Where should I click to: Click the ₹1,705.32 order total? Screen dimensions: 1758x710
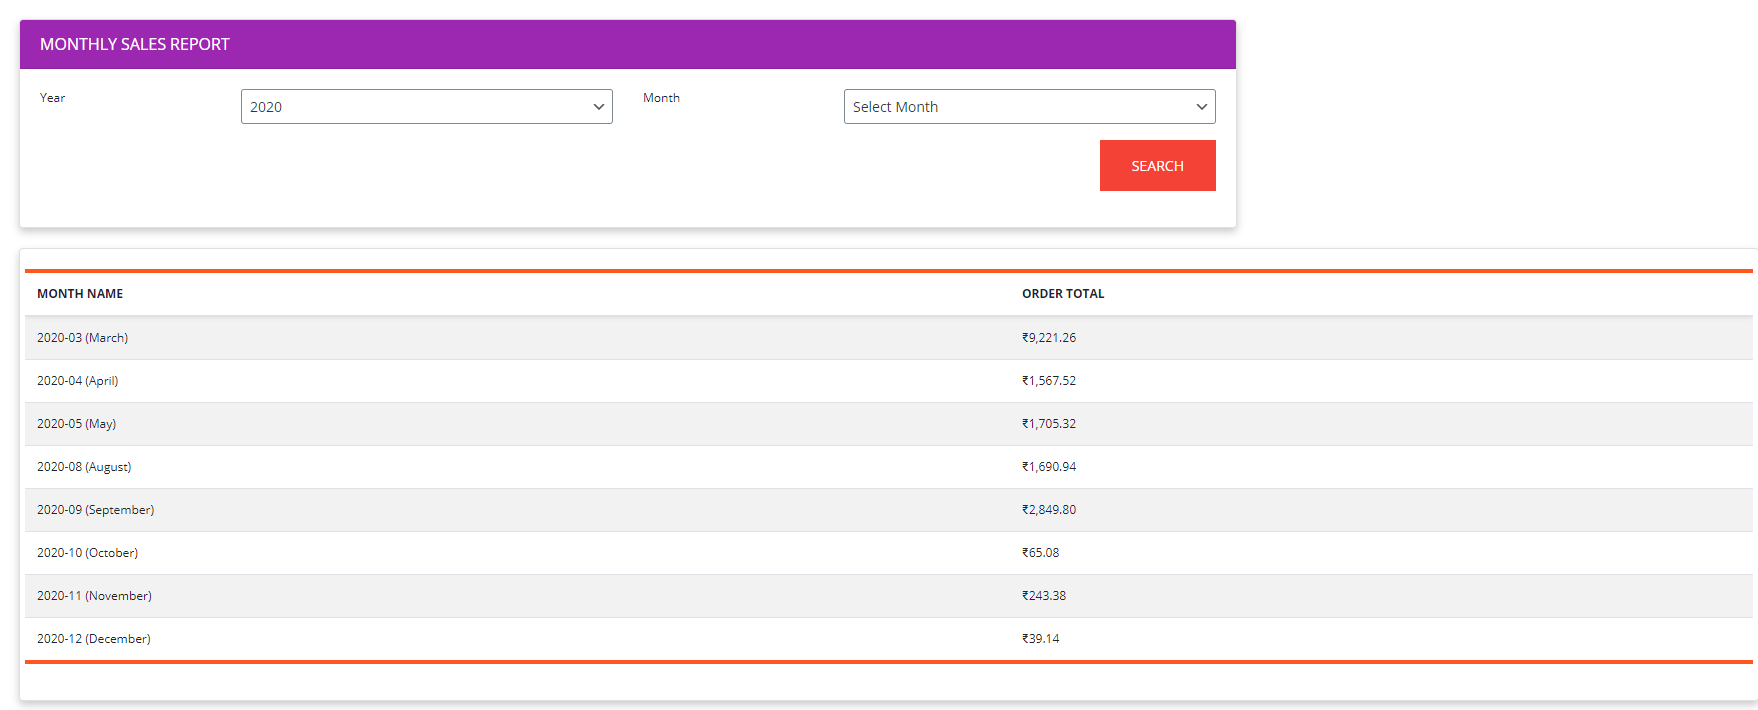[x=1049, y=424]
